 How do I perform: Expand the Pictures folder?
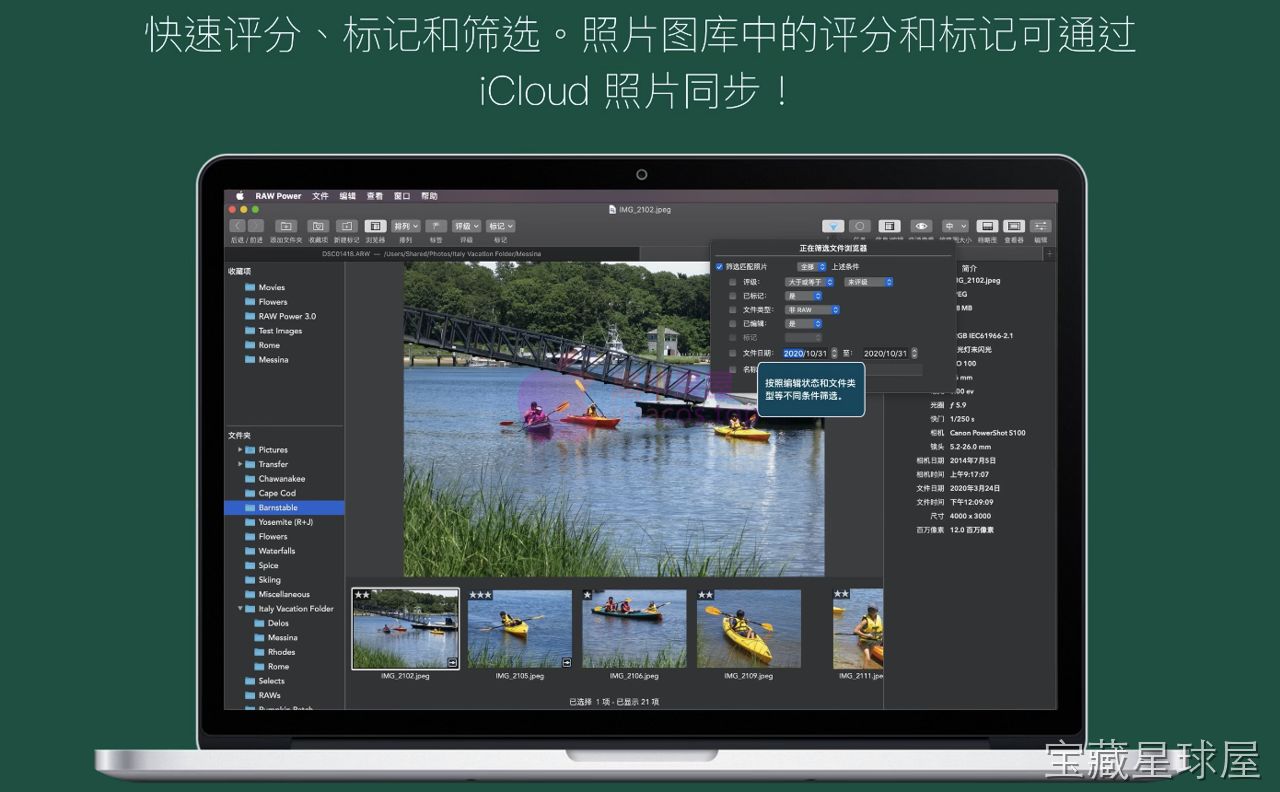(x=240, y=450)
